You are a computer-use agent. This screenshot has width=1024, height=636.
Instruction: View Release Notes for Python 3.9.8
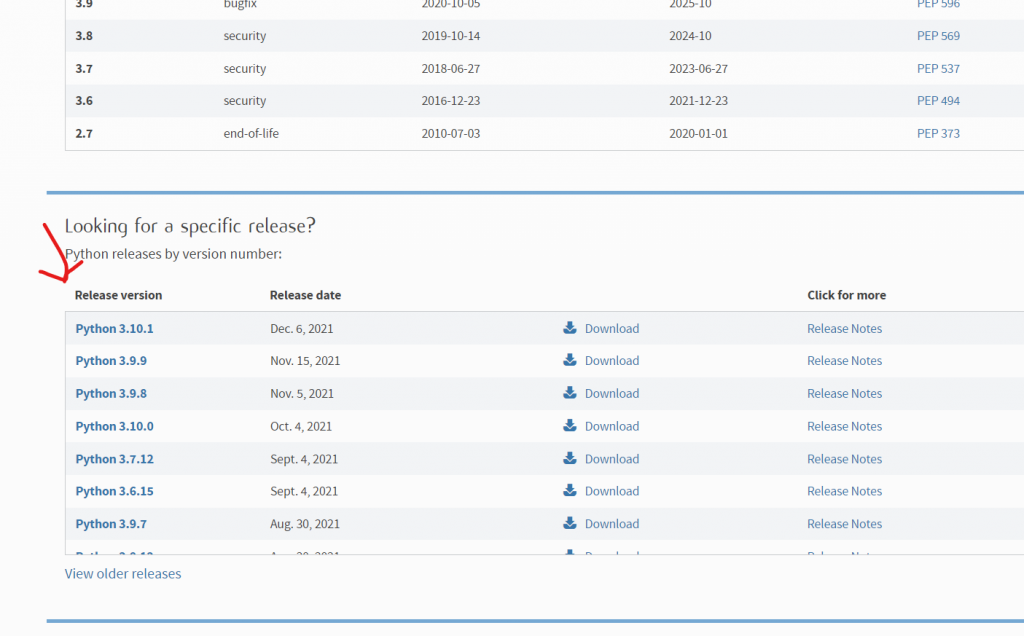tap(844, 393)
